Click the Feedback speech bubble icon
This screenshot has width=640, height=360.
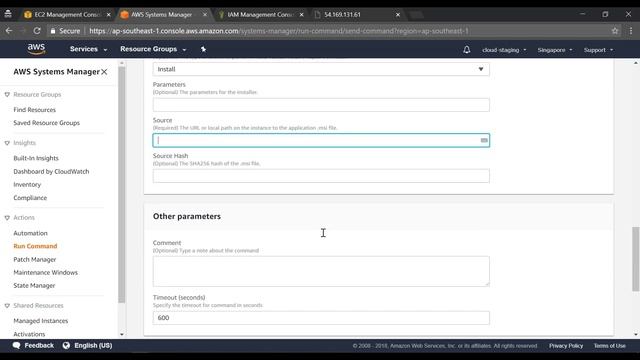tap(16, 345)
